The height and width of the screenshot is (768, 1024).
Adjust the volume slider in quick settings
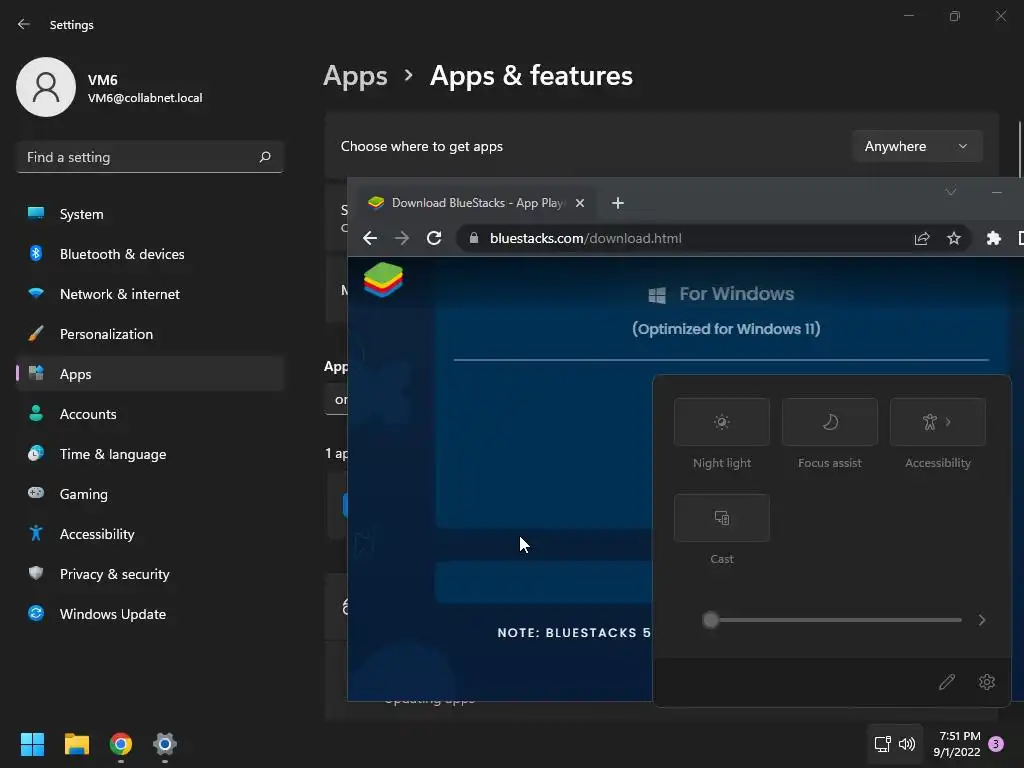pos(832,620)
